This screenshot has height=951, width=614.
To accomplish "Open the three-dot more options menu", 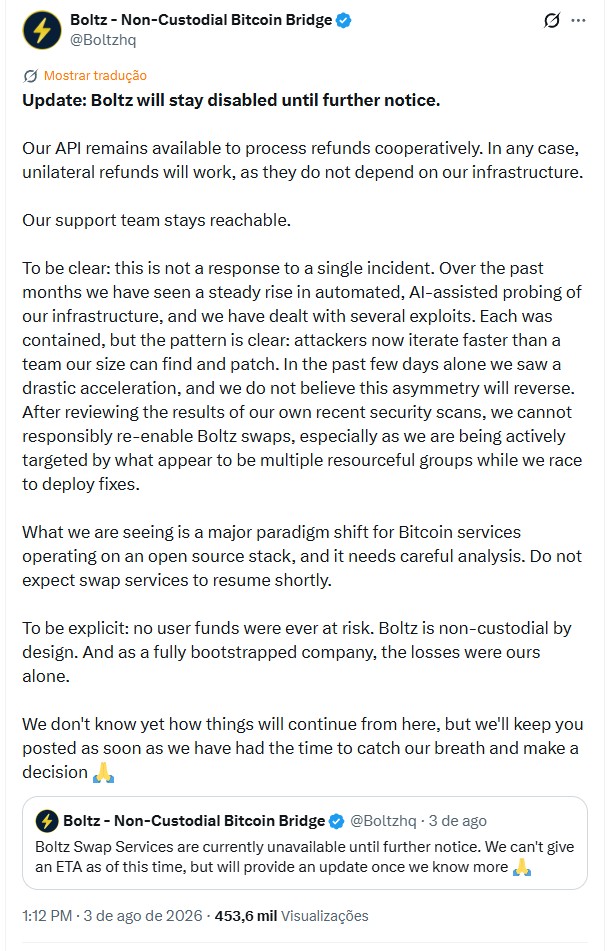I will pyautogui.click(x=578, y=21).
